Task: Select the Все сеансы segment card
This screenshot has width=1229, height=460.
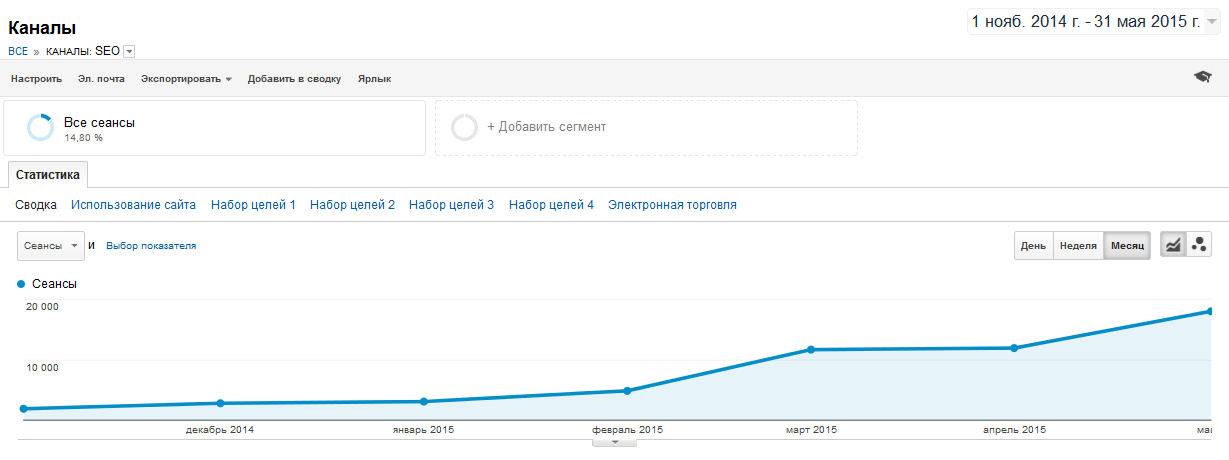Action: [215, 127]
